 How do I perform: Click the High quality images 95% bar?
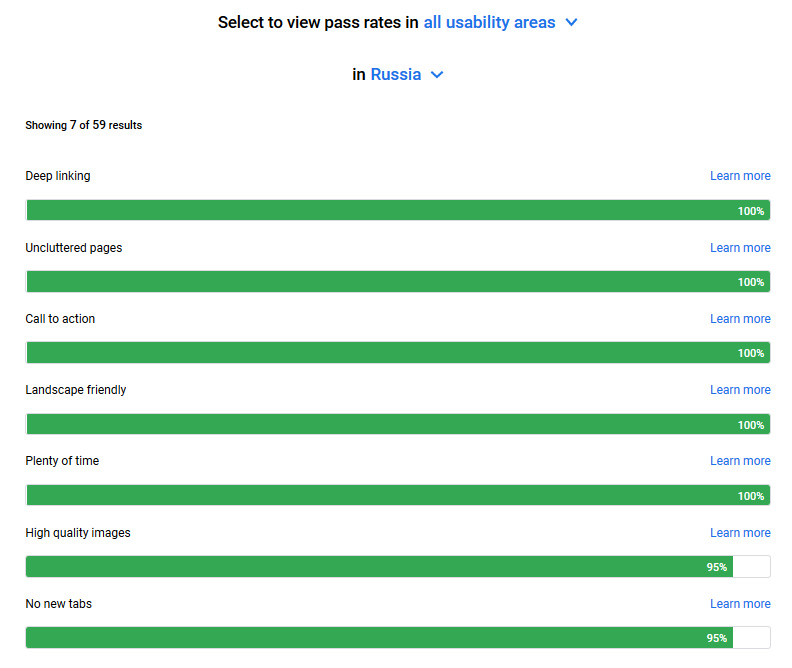click(398, 567)
